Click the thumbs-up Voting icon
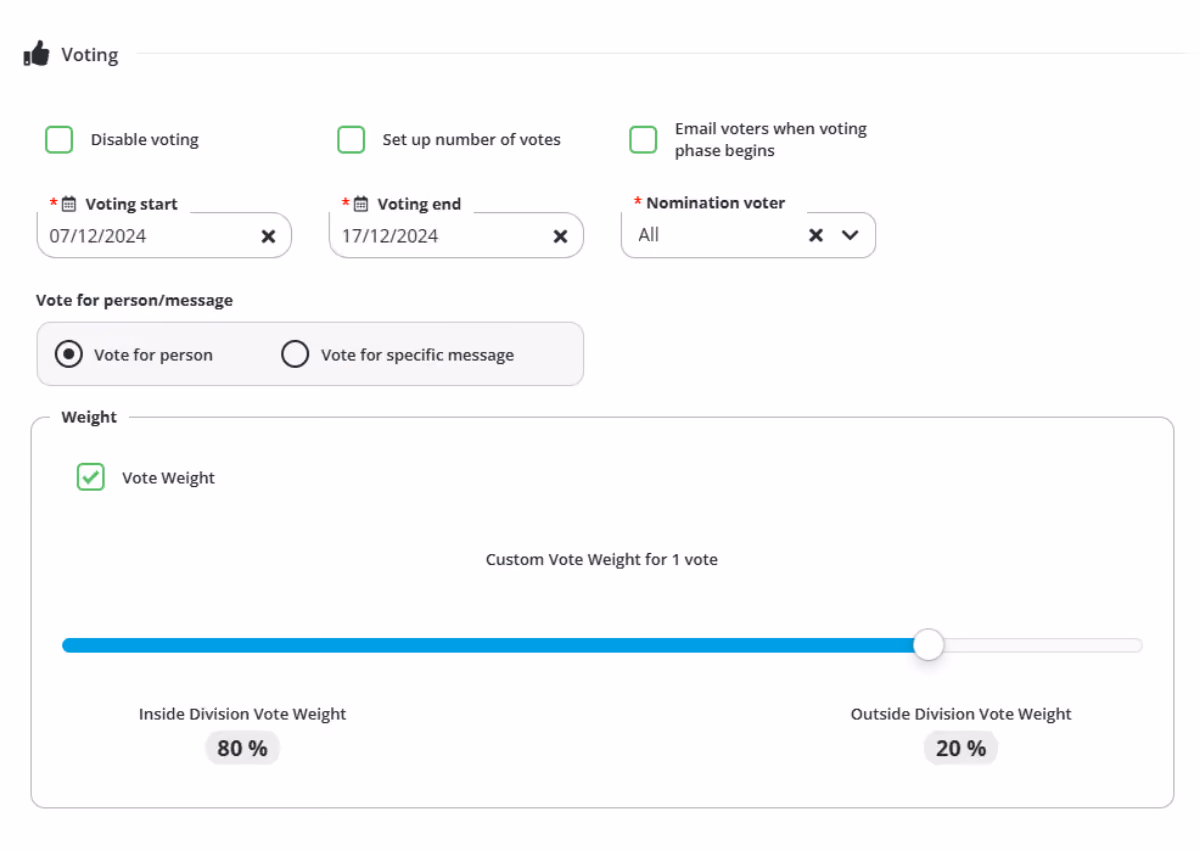 pyautogui.click(x=36, y=54)
